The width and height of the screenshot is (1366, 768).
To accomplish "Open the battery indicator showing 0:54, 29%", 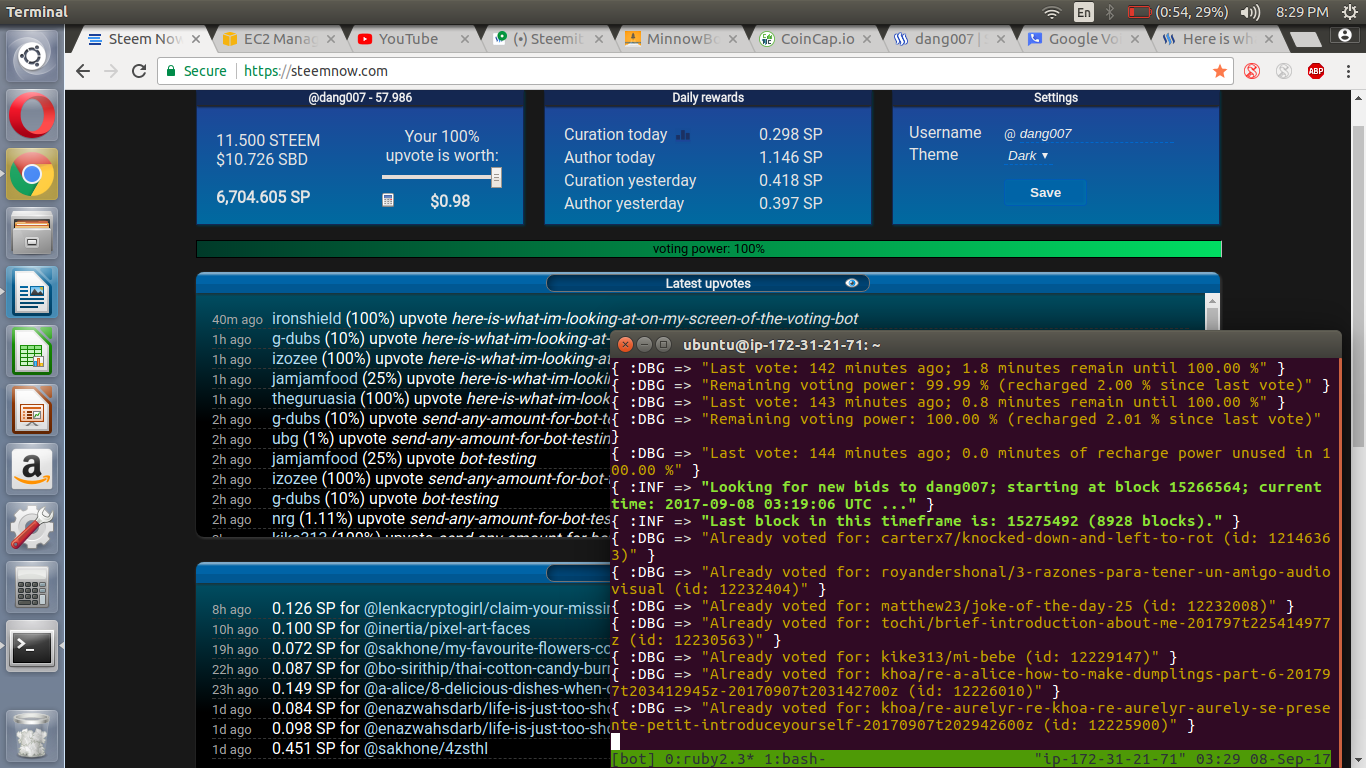I will (1178, 12).
